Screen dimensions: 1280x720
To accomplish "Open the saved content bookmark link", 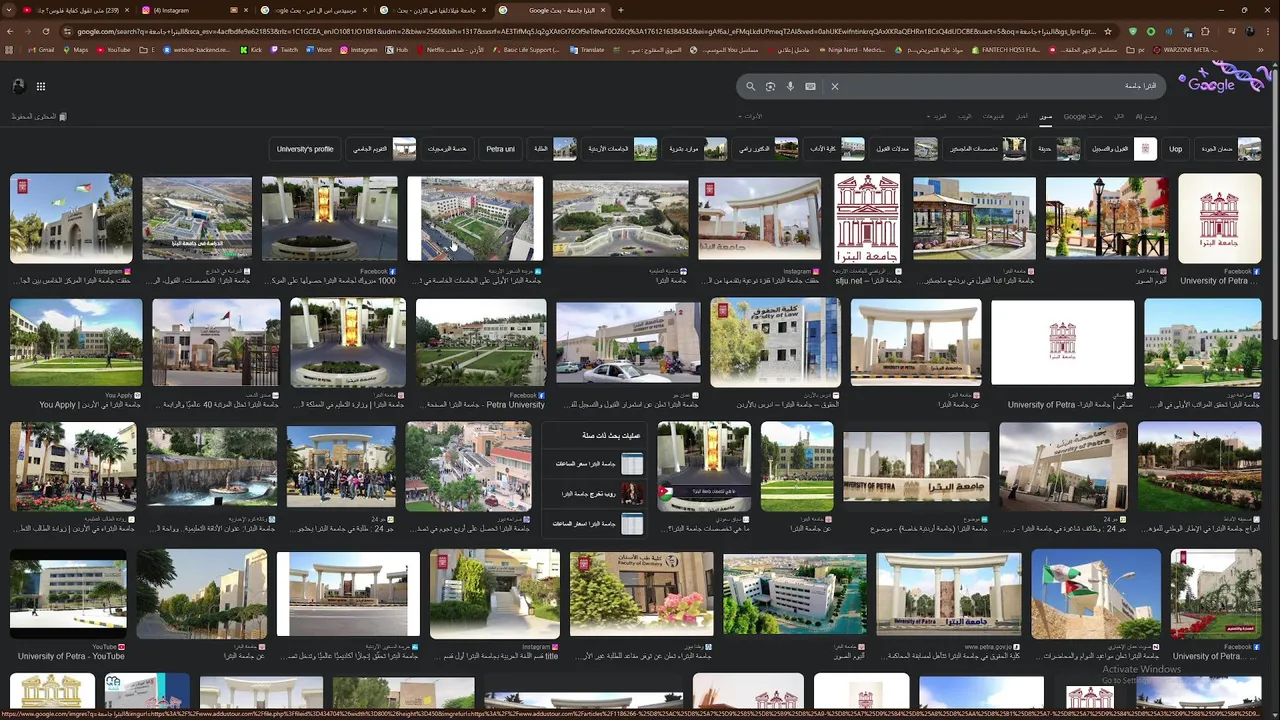I will pos(39,117).
